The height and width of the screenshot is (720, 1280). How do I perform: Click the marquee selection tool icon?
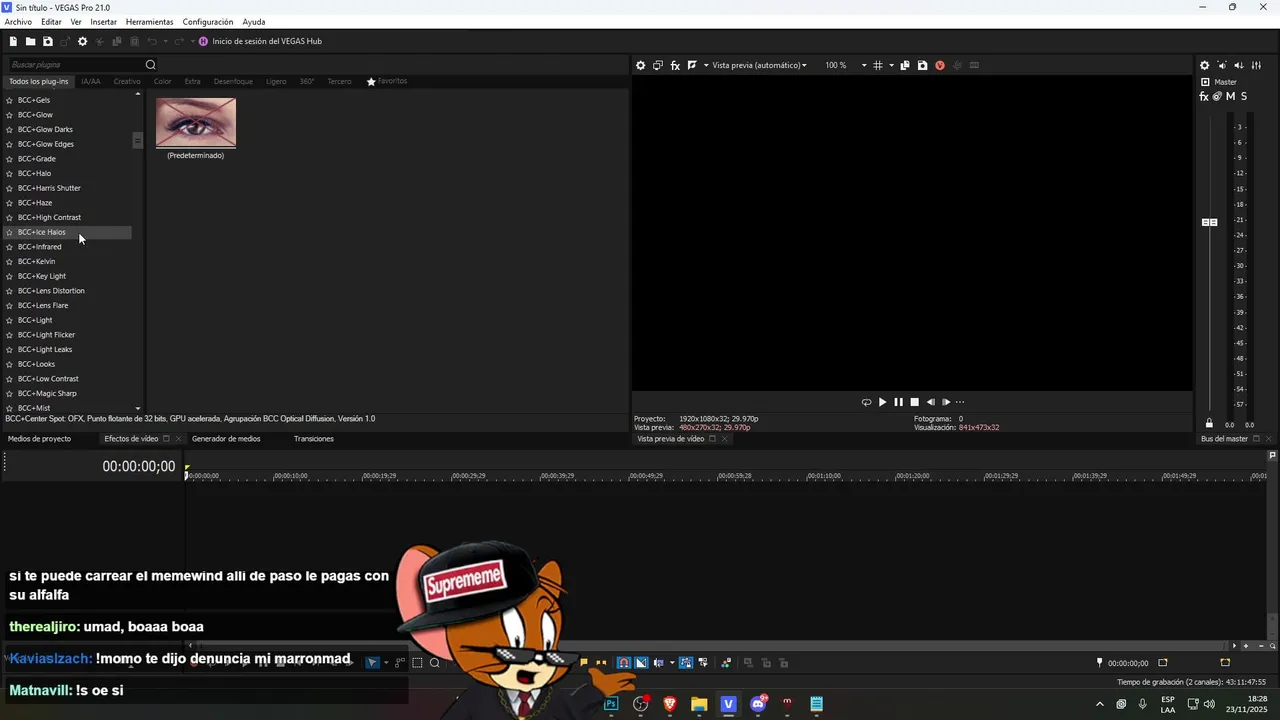click(418, 662)
